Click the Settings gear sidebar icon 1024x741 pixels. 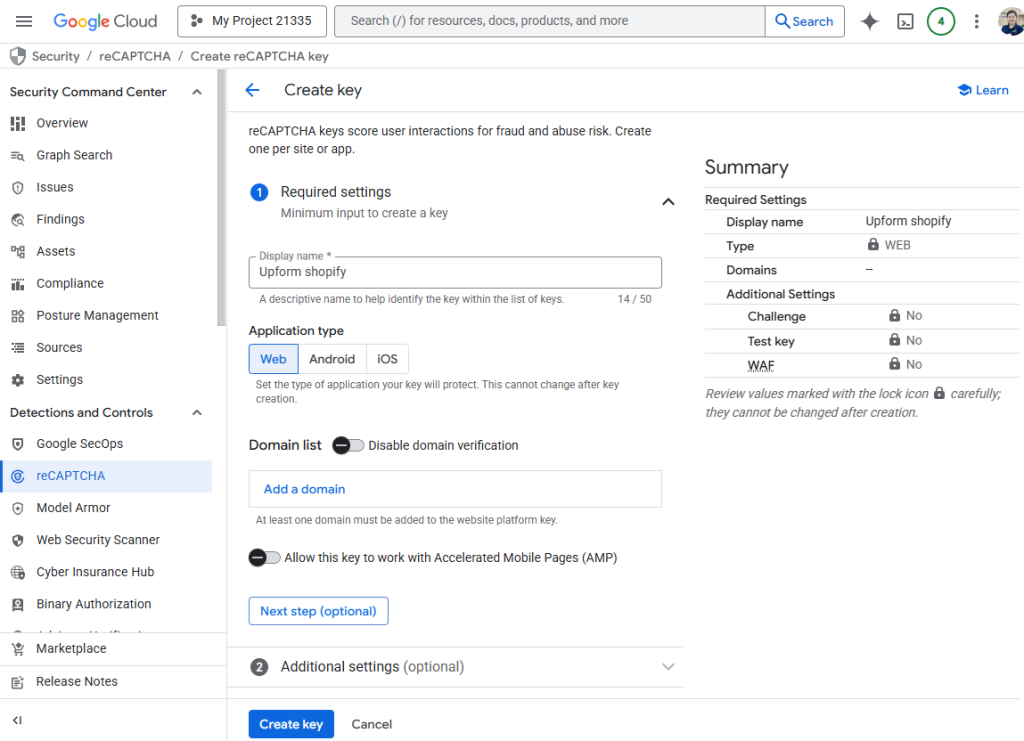(18, 380)
